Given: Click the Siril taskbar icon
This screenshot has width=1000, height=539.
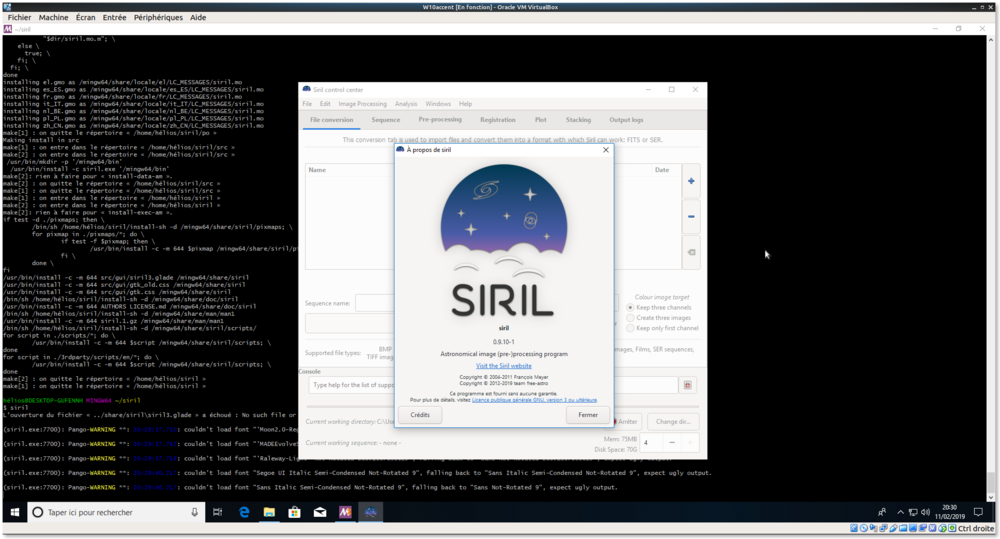Looking at the screenshot, I should coord(371,512).
